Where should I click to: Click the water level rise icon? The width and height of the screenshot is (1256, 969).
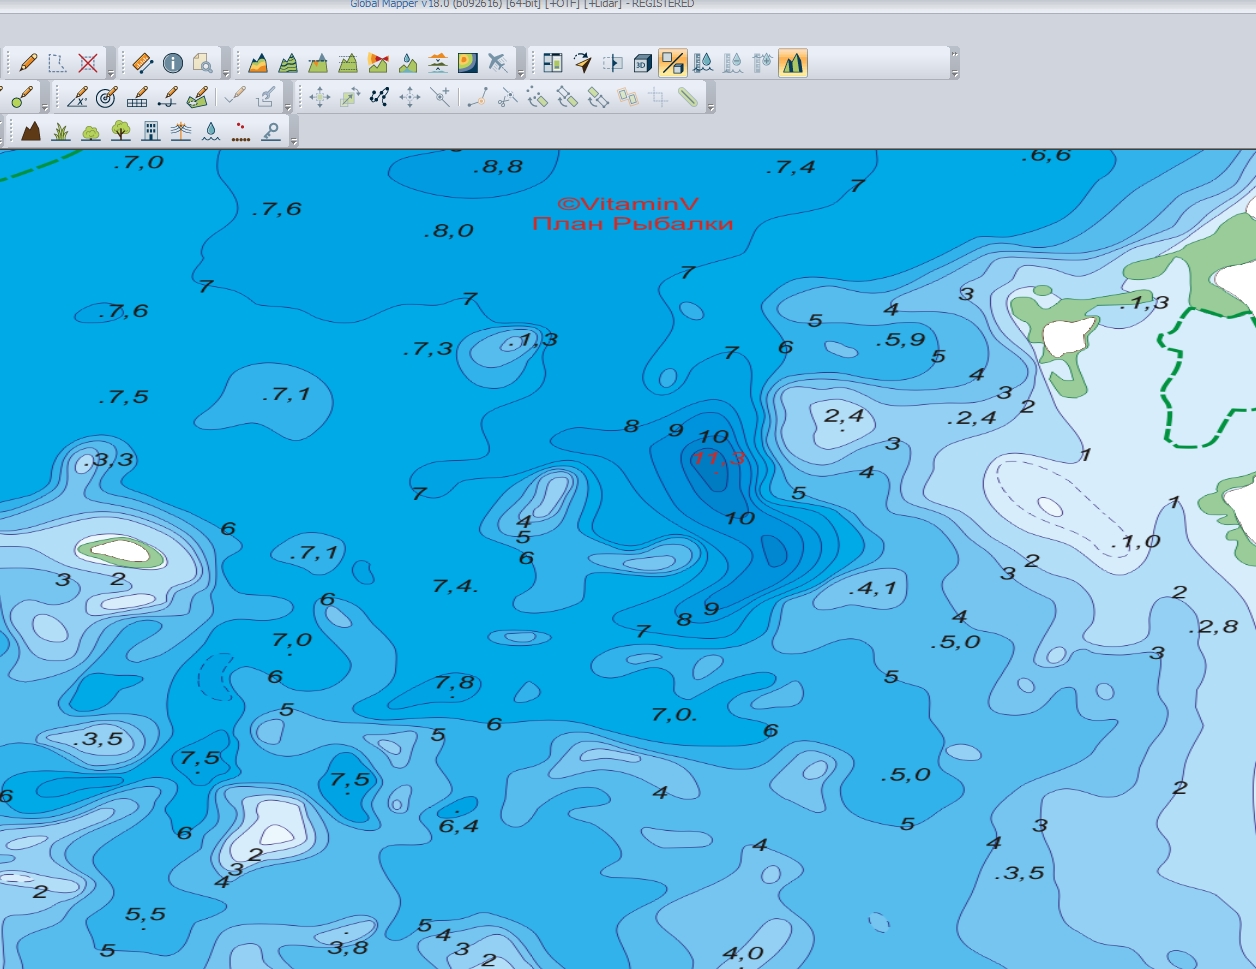703,63
